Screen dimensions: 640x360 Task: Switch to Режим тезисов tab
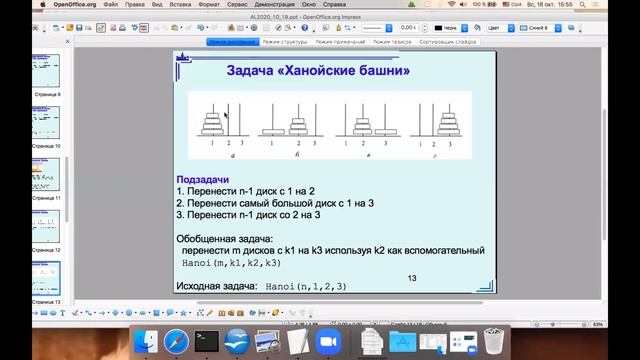[392, 42]
